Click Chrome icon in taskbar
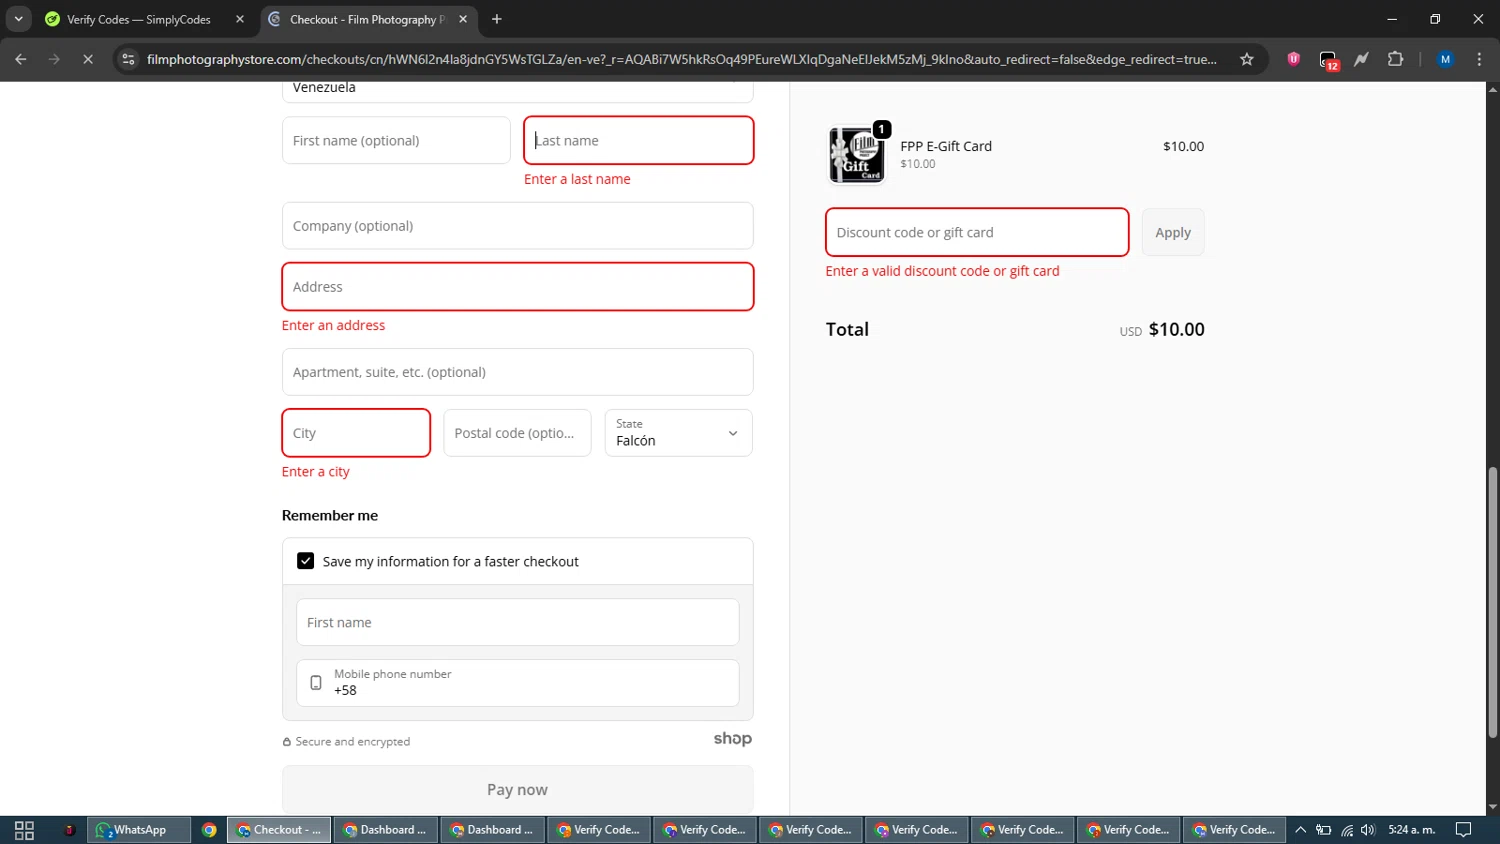Viewport: 1500px width, 844px height. [x=209, y=830]
